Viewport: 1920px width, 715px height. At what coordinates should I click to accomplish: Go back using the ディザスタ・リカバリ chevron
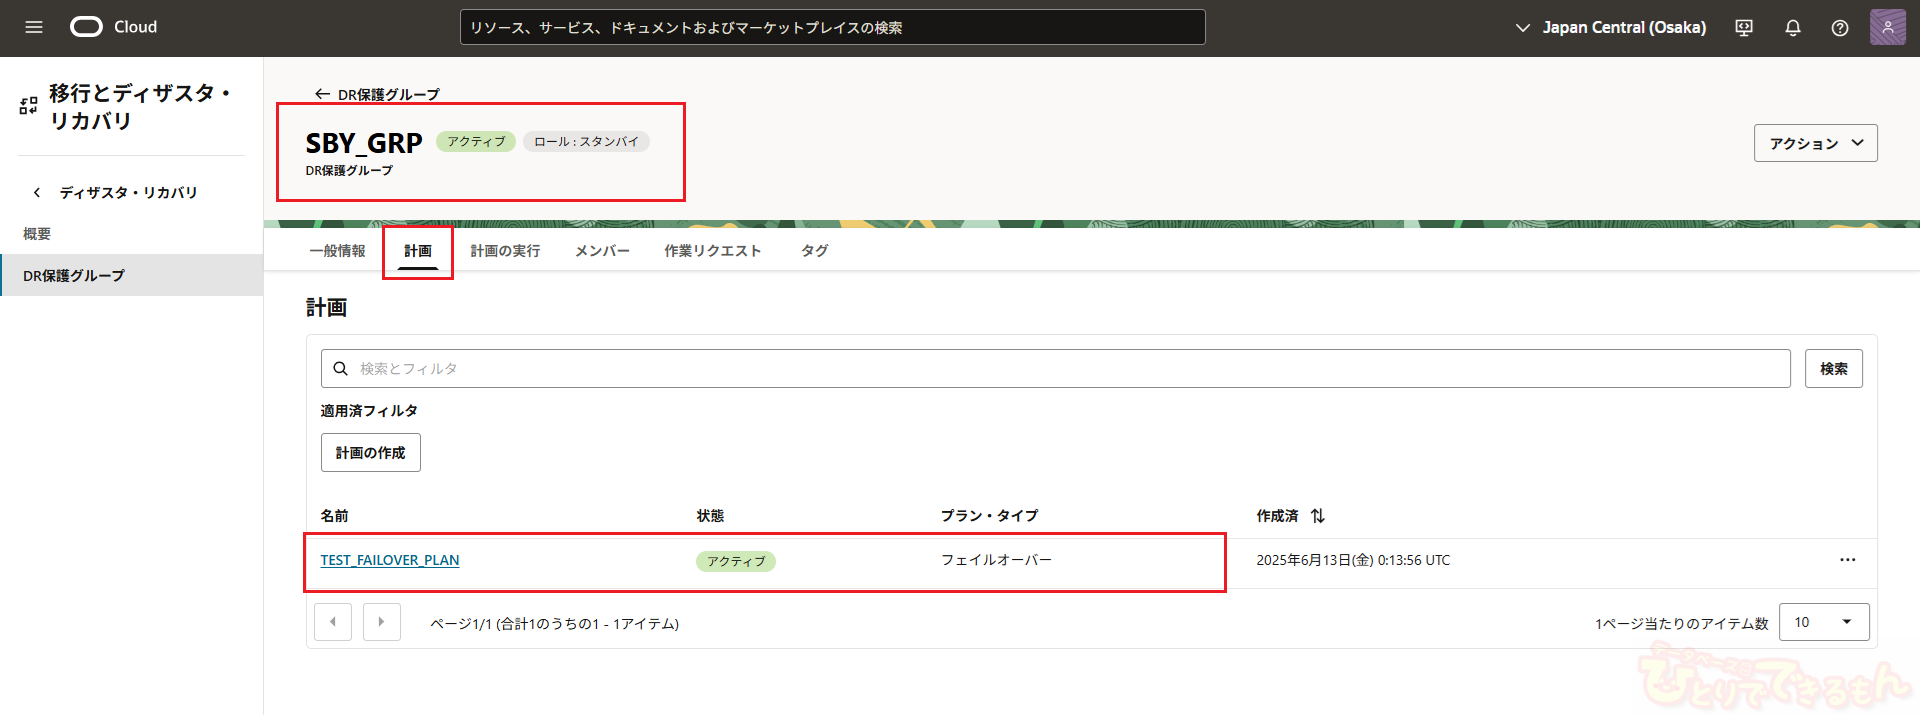[37, 192]
